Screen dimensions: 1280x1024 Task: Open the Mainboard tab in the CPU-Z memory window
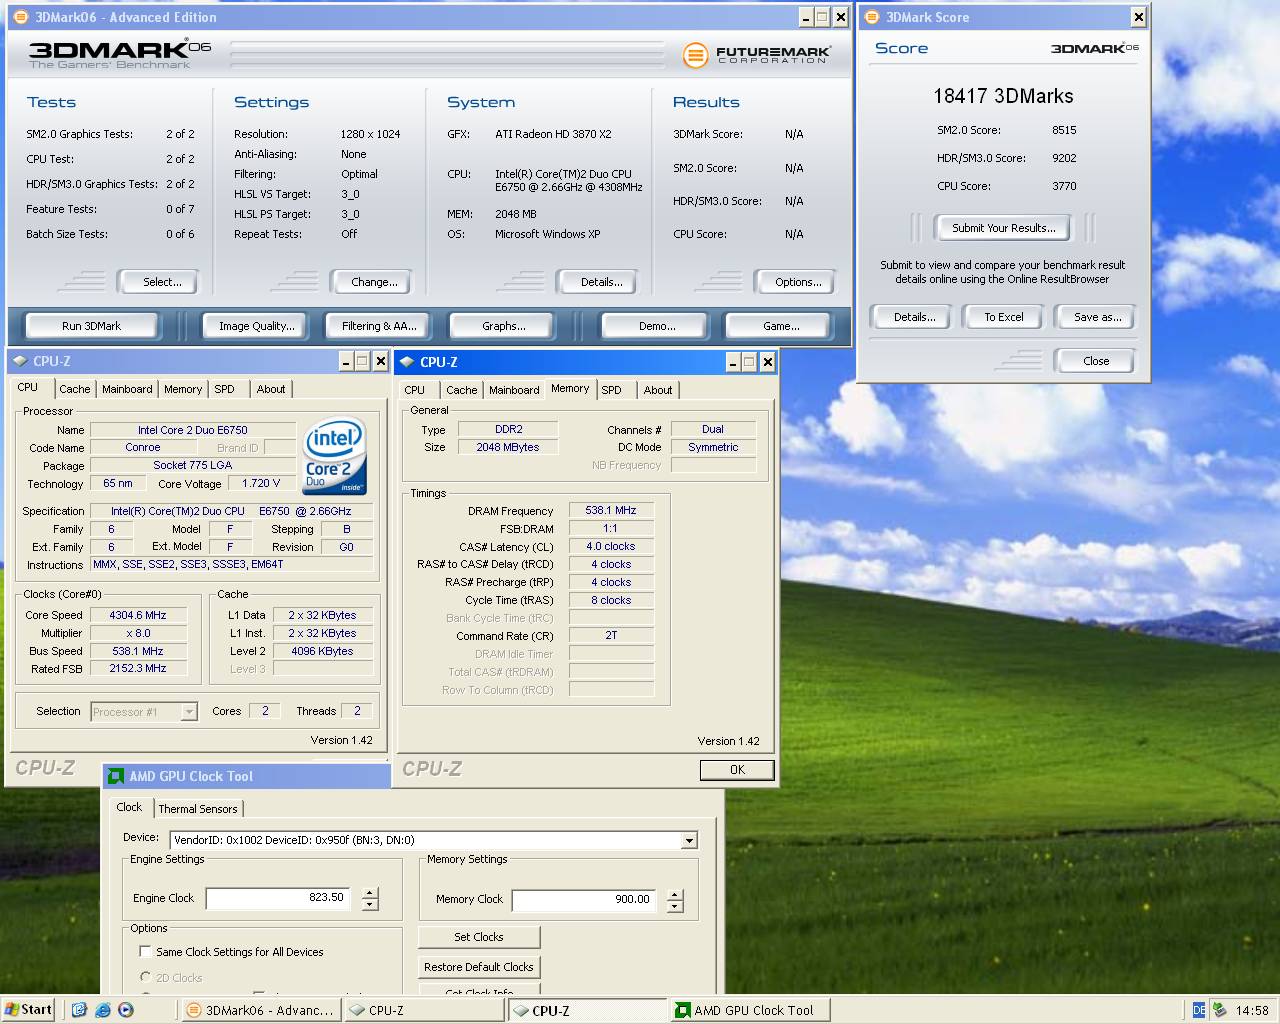(x=514, y=390)
